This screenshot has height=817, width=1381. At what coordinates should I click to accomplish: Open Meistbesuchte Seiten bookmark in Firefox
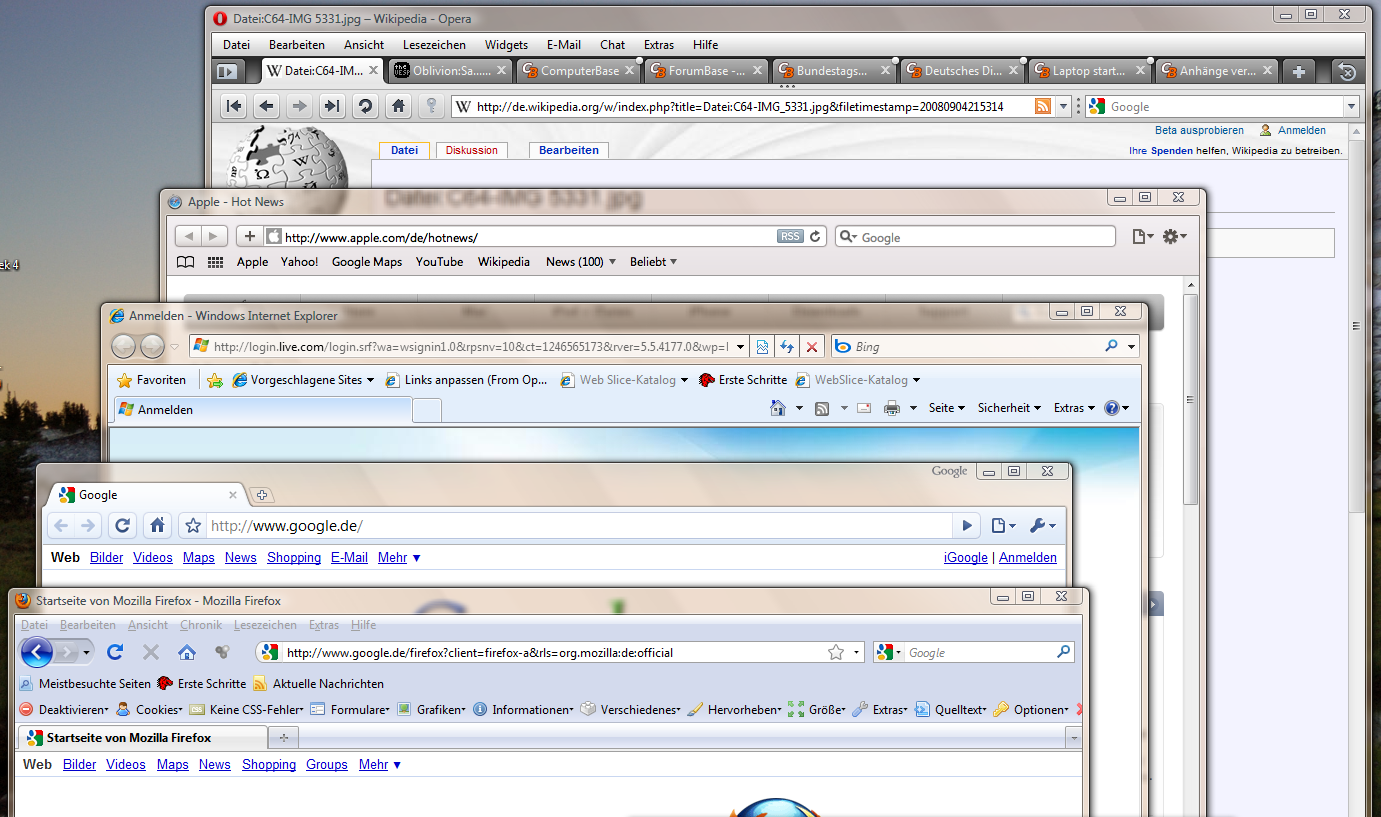click(x=85, y=684)
